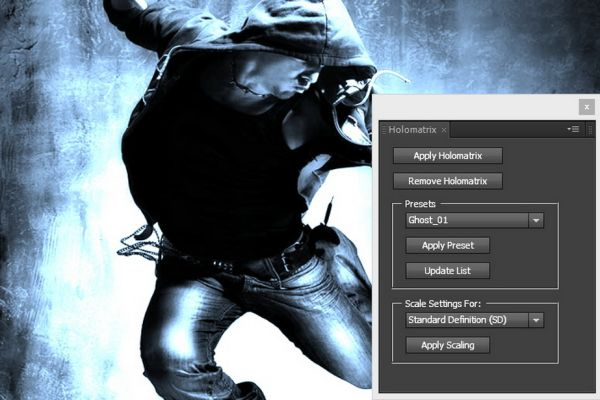Close the floating panel window
600x400 pixels.
(587, 107)
